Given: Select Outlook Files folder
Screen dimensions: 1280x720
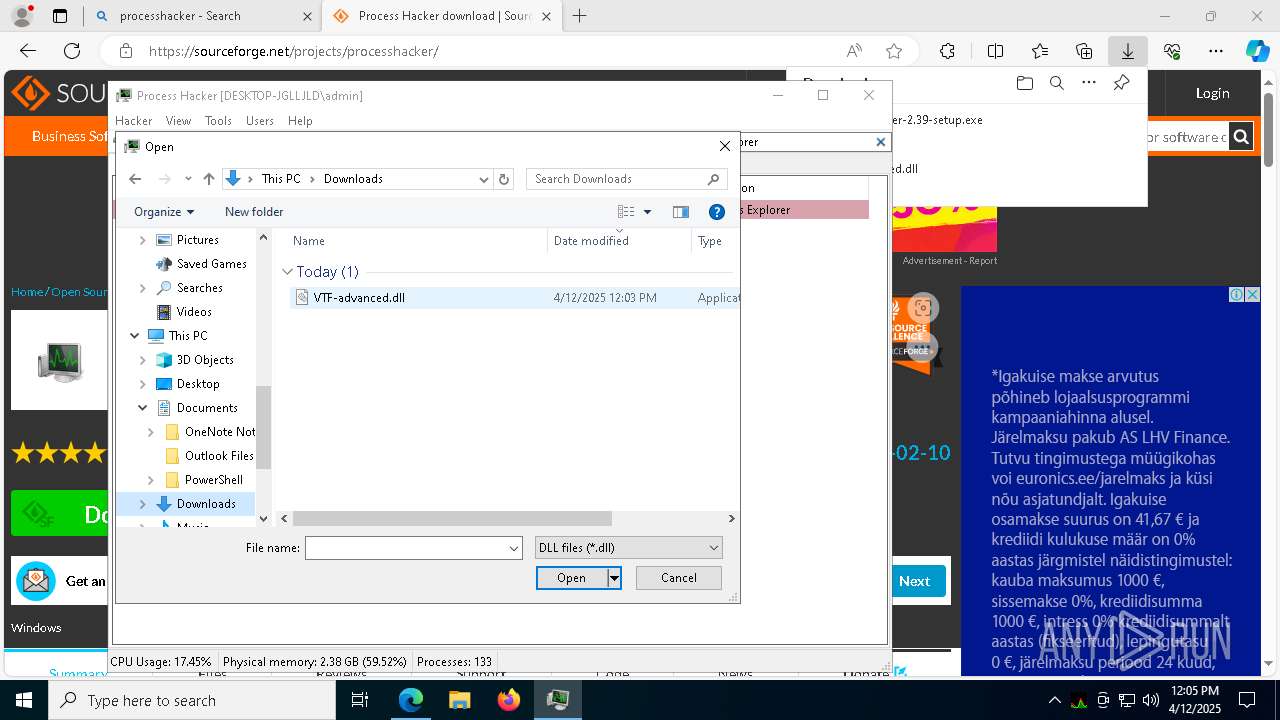Looking at the screenshot, I should [219, 456].
